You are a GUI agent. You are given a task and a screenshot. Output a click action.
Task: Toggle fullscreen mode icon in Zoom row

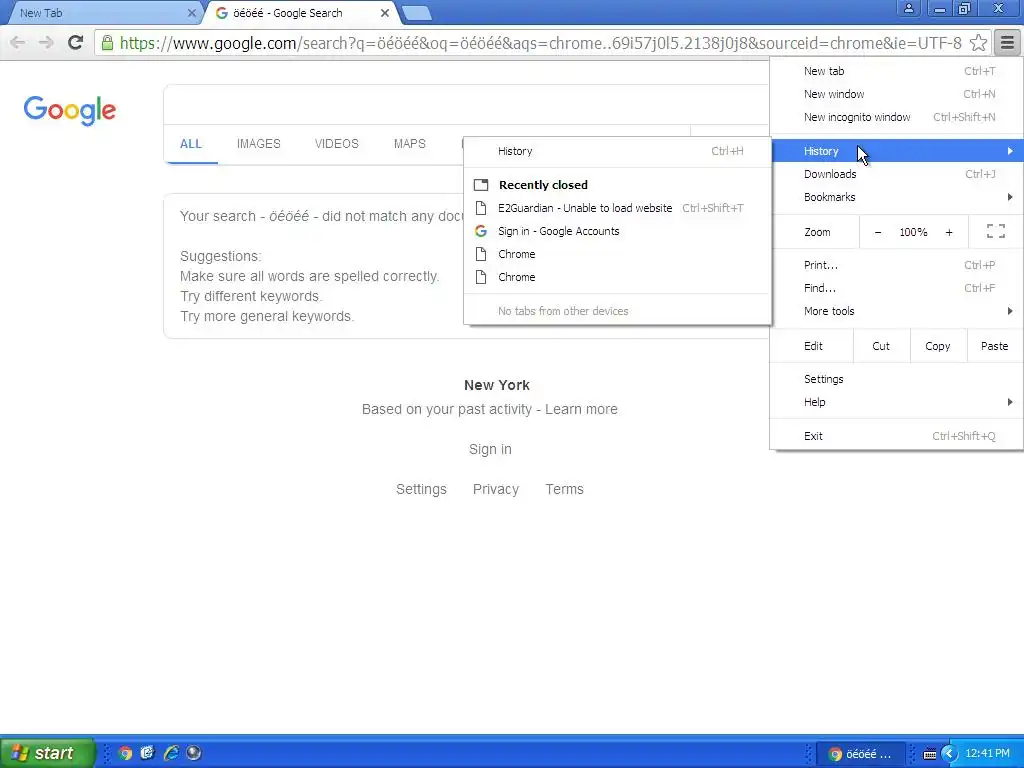click(996, 231)
